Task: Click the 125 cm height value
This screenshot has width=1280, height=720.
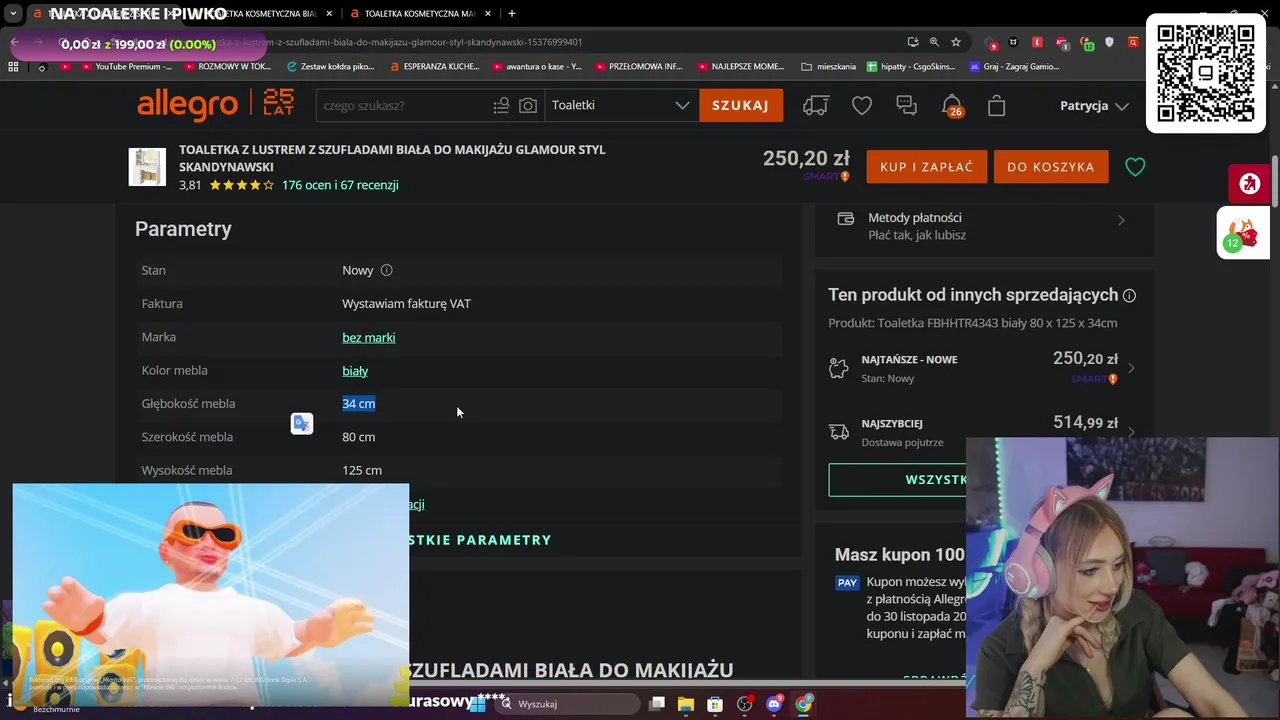Action: click(362, 470)
